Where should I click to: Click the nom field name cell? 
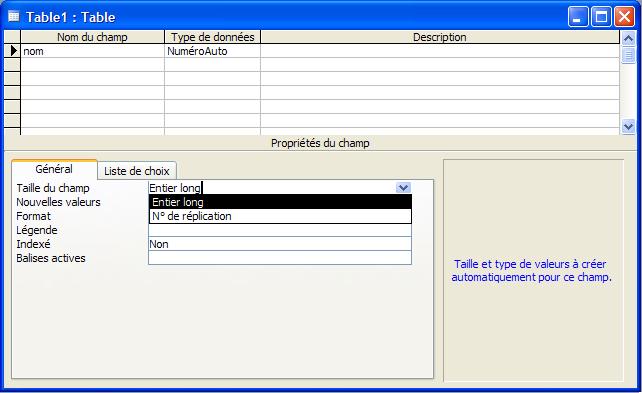(93, 51)
